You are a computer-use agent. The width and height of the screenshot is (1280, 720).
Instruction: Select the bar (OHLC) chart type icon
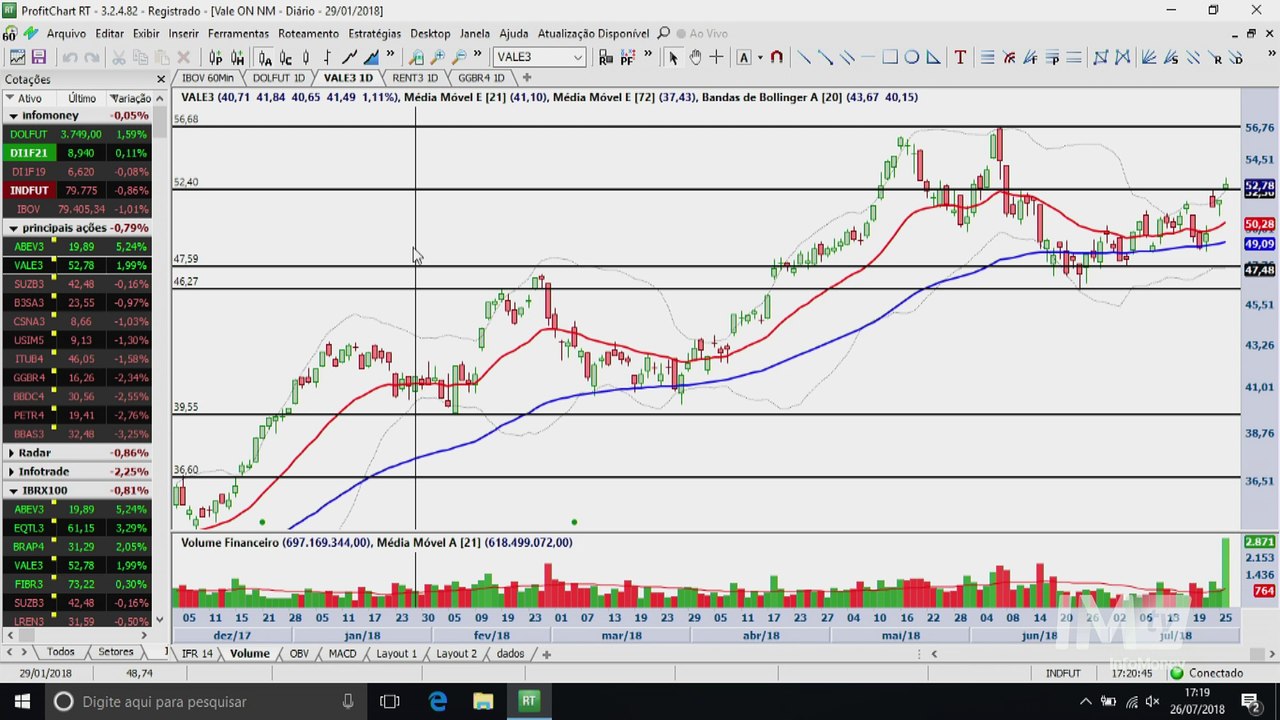pyautogui.click(x=327, y=57)
